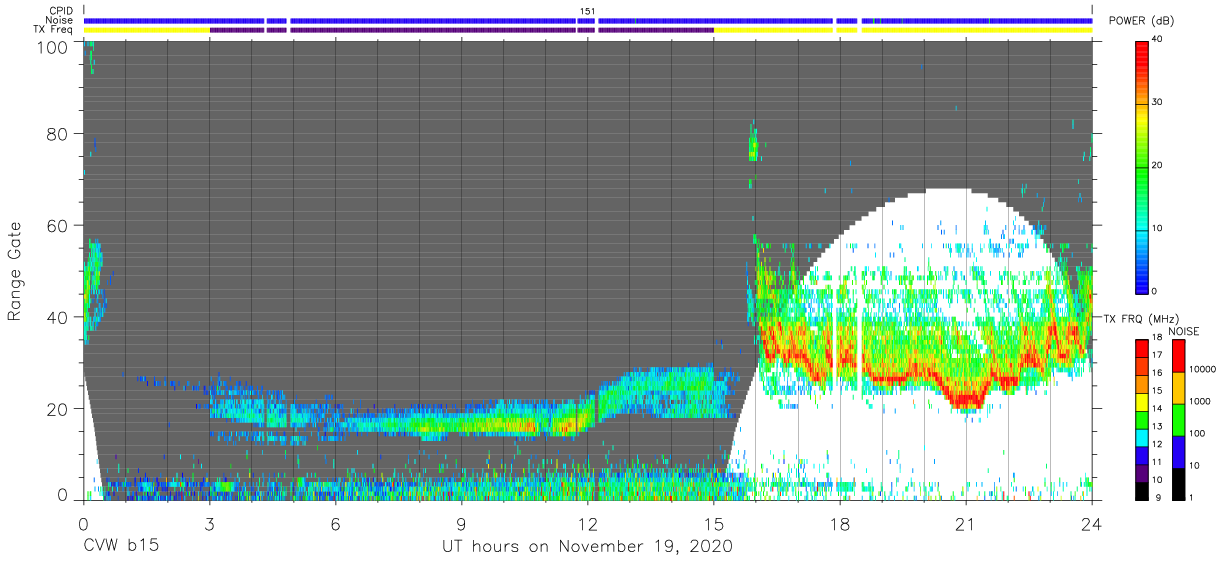Viewport: 1228px width, 567px height.
Task: Select the green NOISE 100 swatch
Action: 1177,420
